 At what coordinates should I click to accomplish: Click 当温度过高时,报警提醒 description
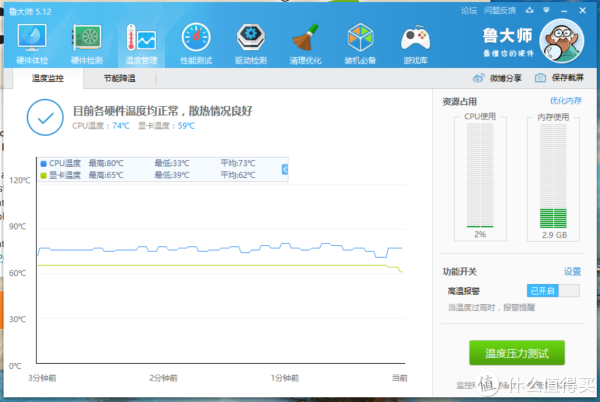pos(491,308)
